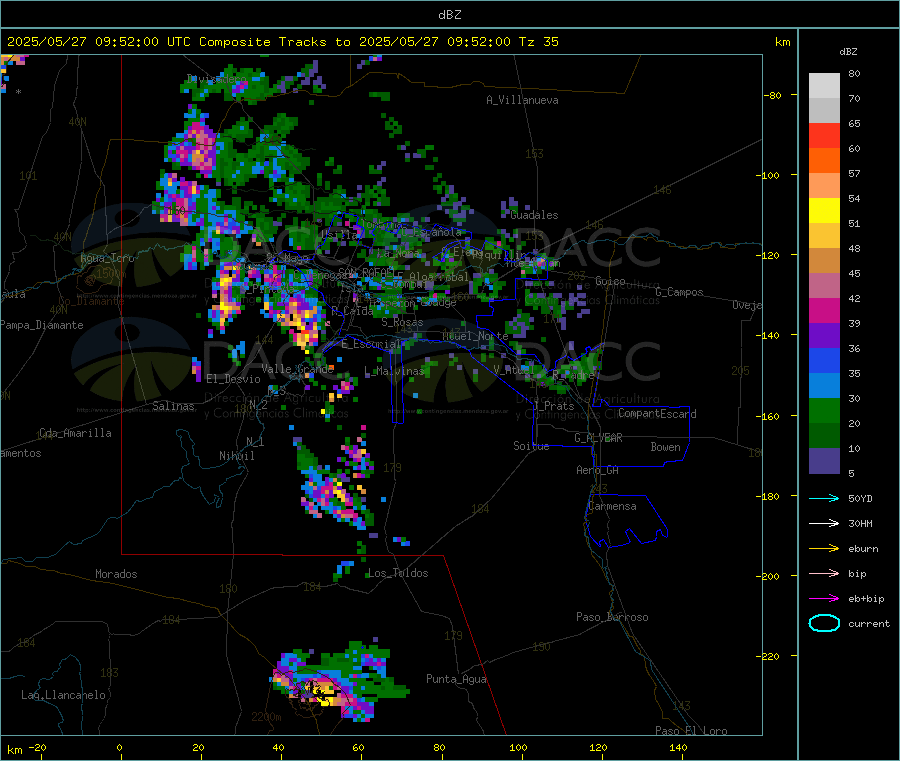Screen dimensions: 900x761
Task: Click the yellow eburn arrow in the legend
Action: coord(824,549)
